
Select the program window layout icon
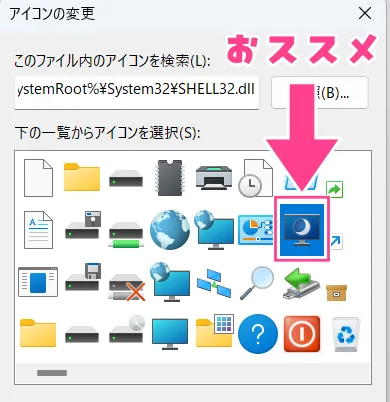38,282
